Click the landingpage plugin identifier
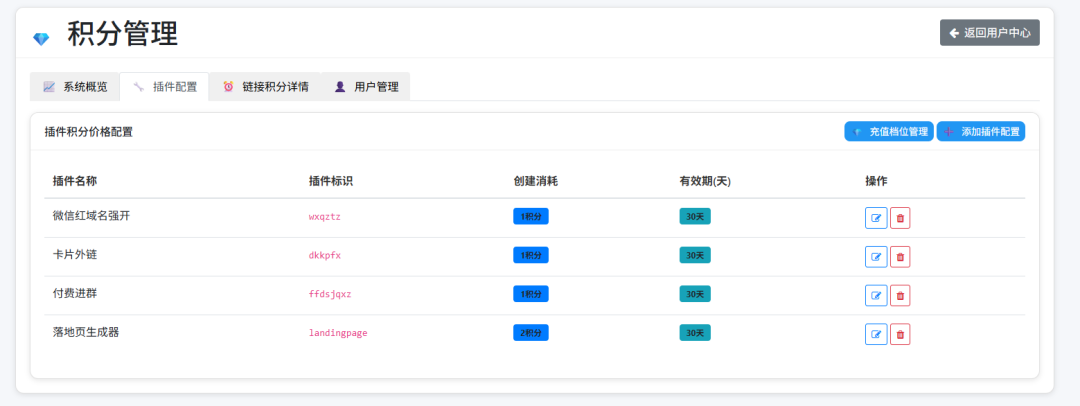Image resolution: width=1080 pixels, height=406 pixels. click(x=338, y=333)
